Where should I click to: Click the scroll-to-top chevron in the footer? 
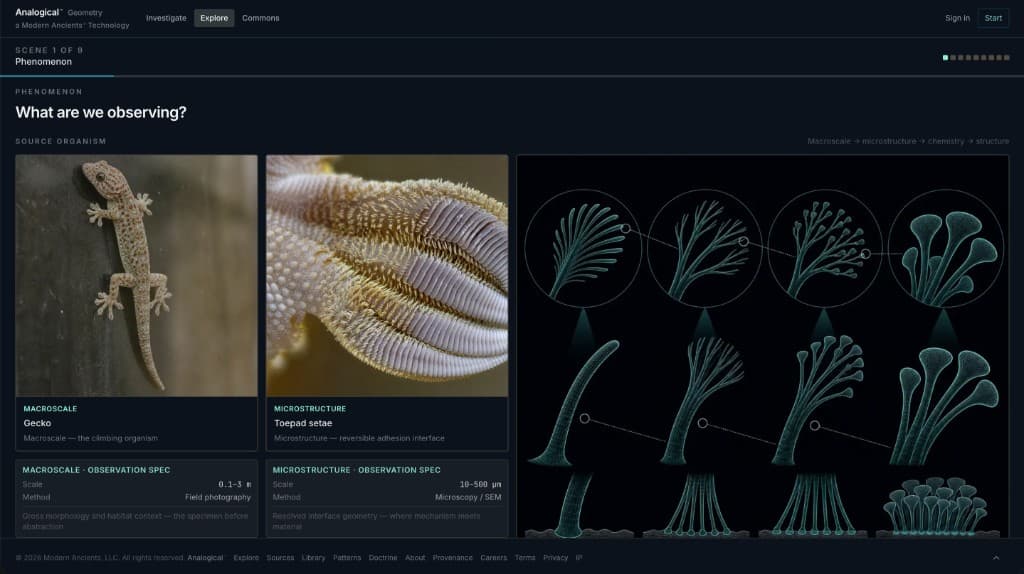(x=996, y=558)
